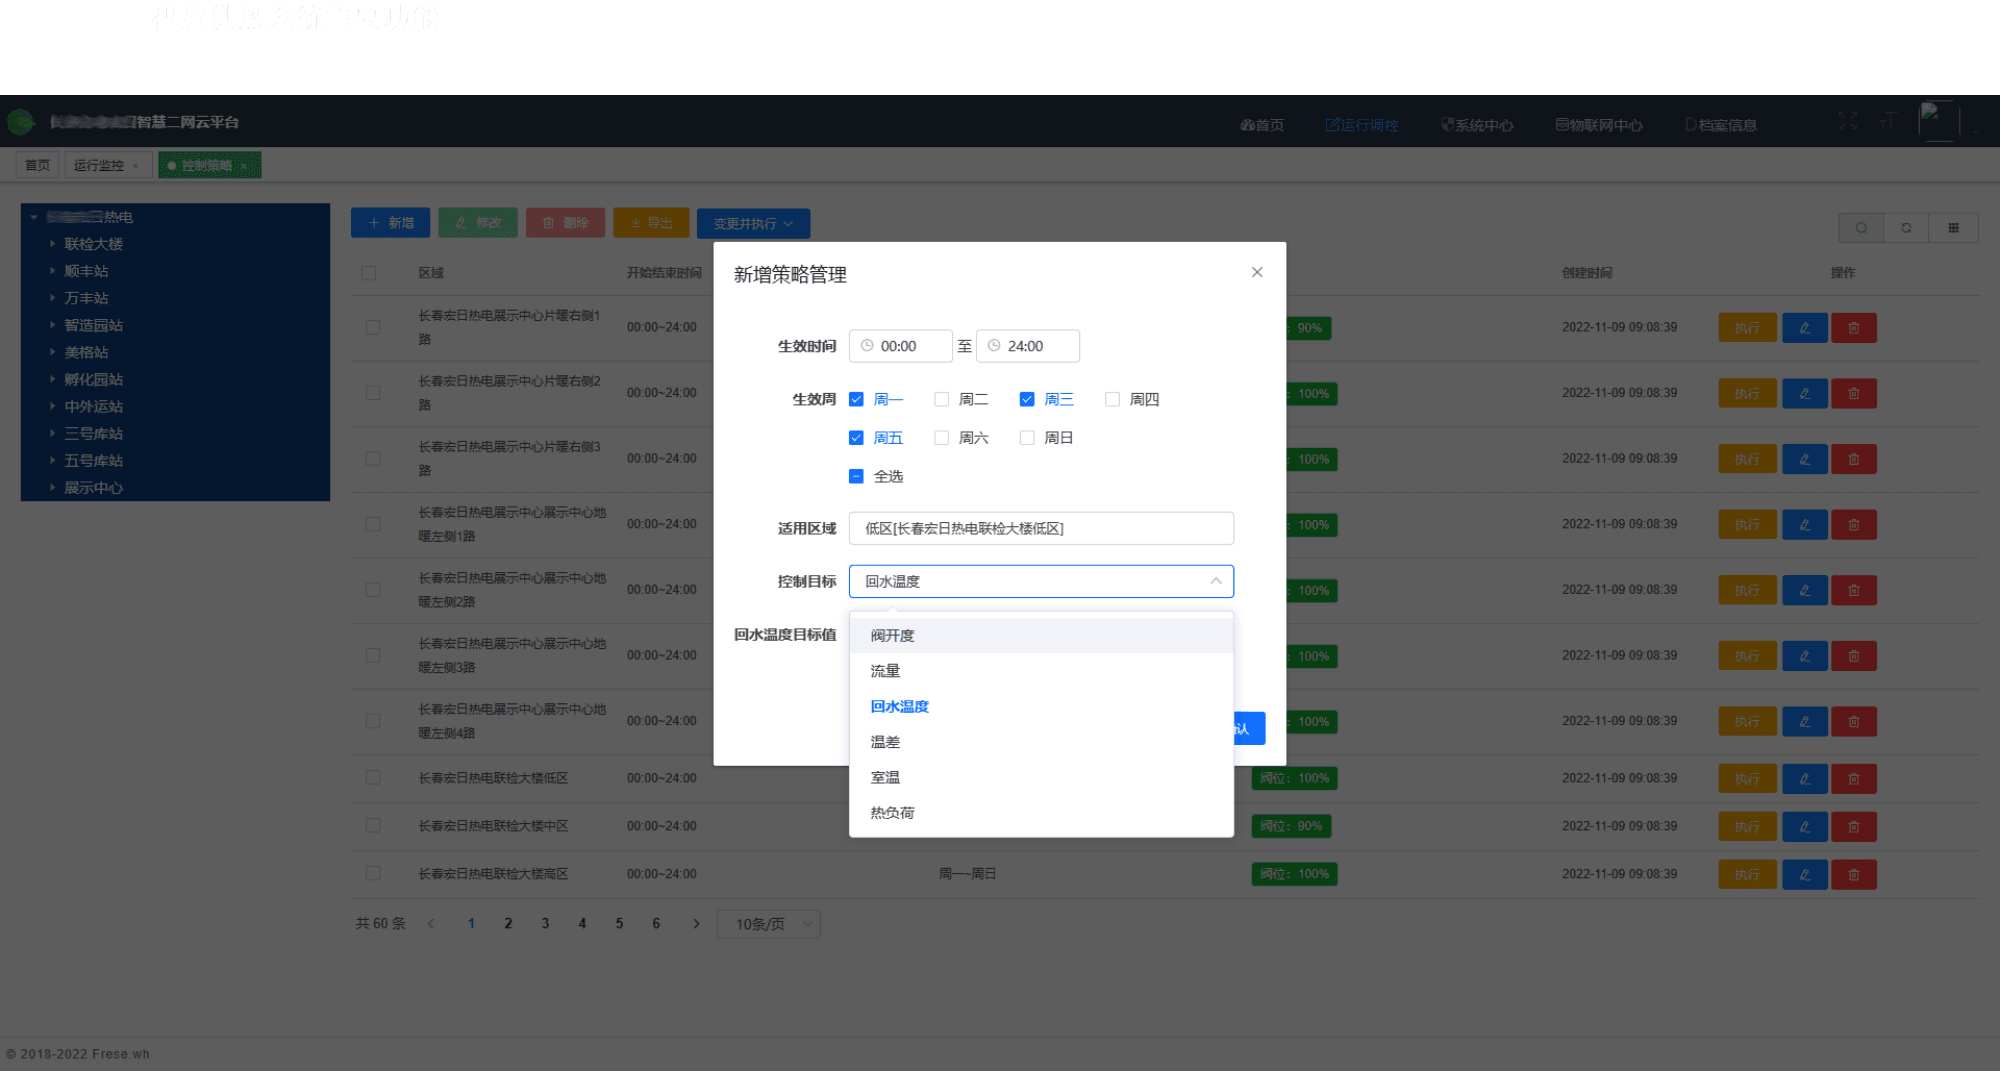Open the column grid settings icon
The height and width of the screenshot is (1072, 2001).
1953,228
